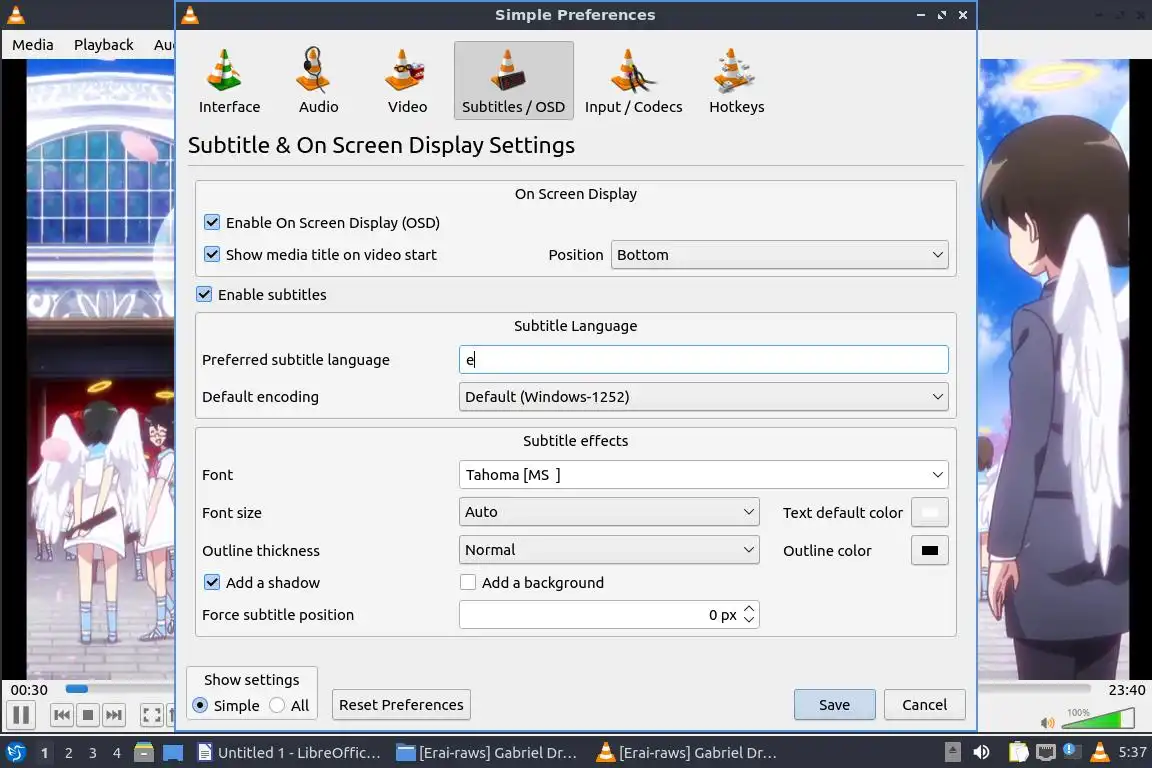Switch to the LibreOffice Untitled 1 taskbar entry
The image size is (1152, 768).
(x=289, y=753)
